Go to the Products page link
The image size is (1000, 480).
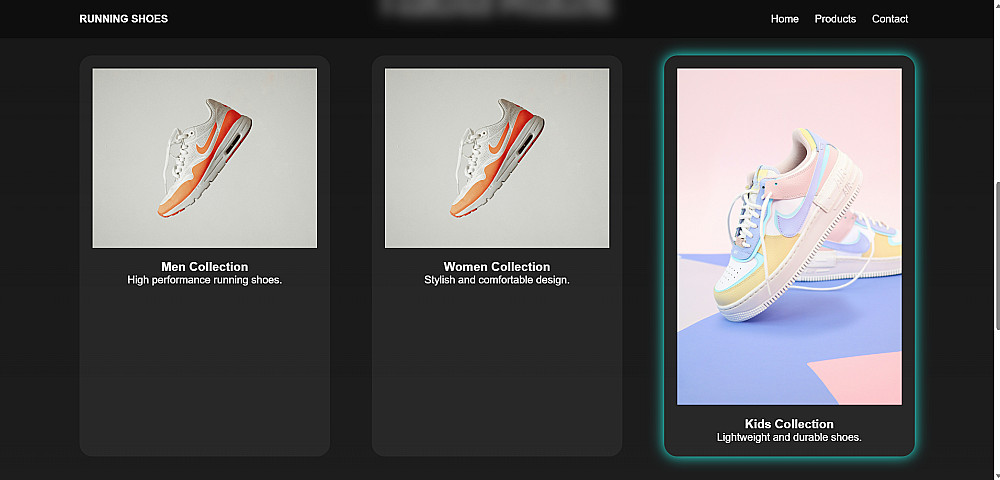click(x=835, y=19)
